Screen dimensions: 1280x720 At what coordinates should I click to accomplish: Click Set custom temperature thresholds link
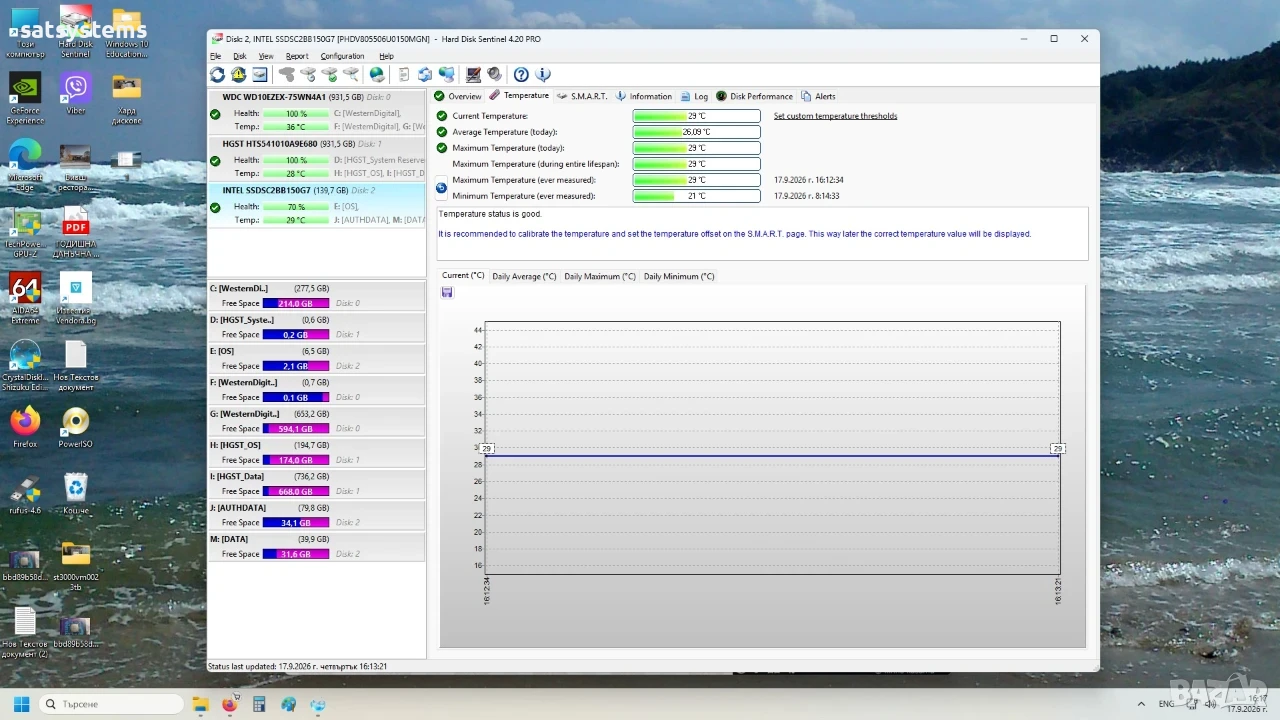pos(835,116)
